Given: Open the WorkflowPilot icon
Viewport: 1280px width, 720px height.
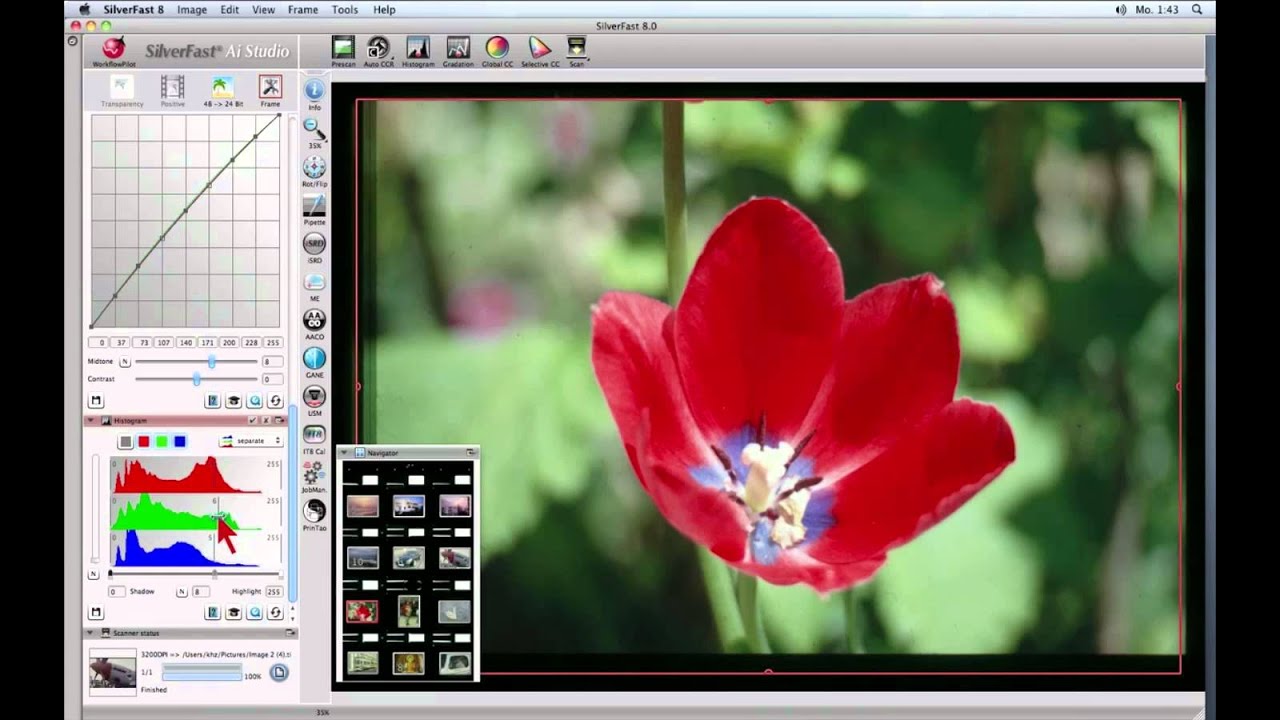Looking at the screenshot, I should (114, 50).
